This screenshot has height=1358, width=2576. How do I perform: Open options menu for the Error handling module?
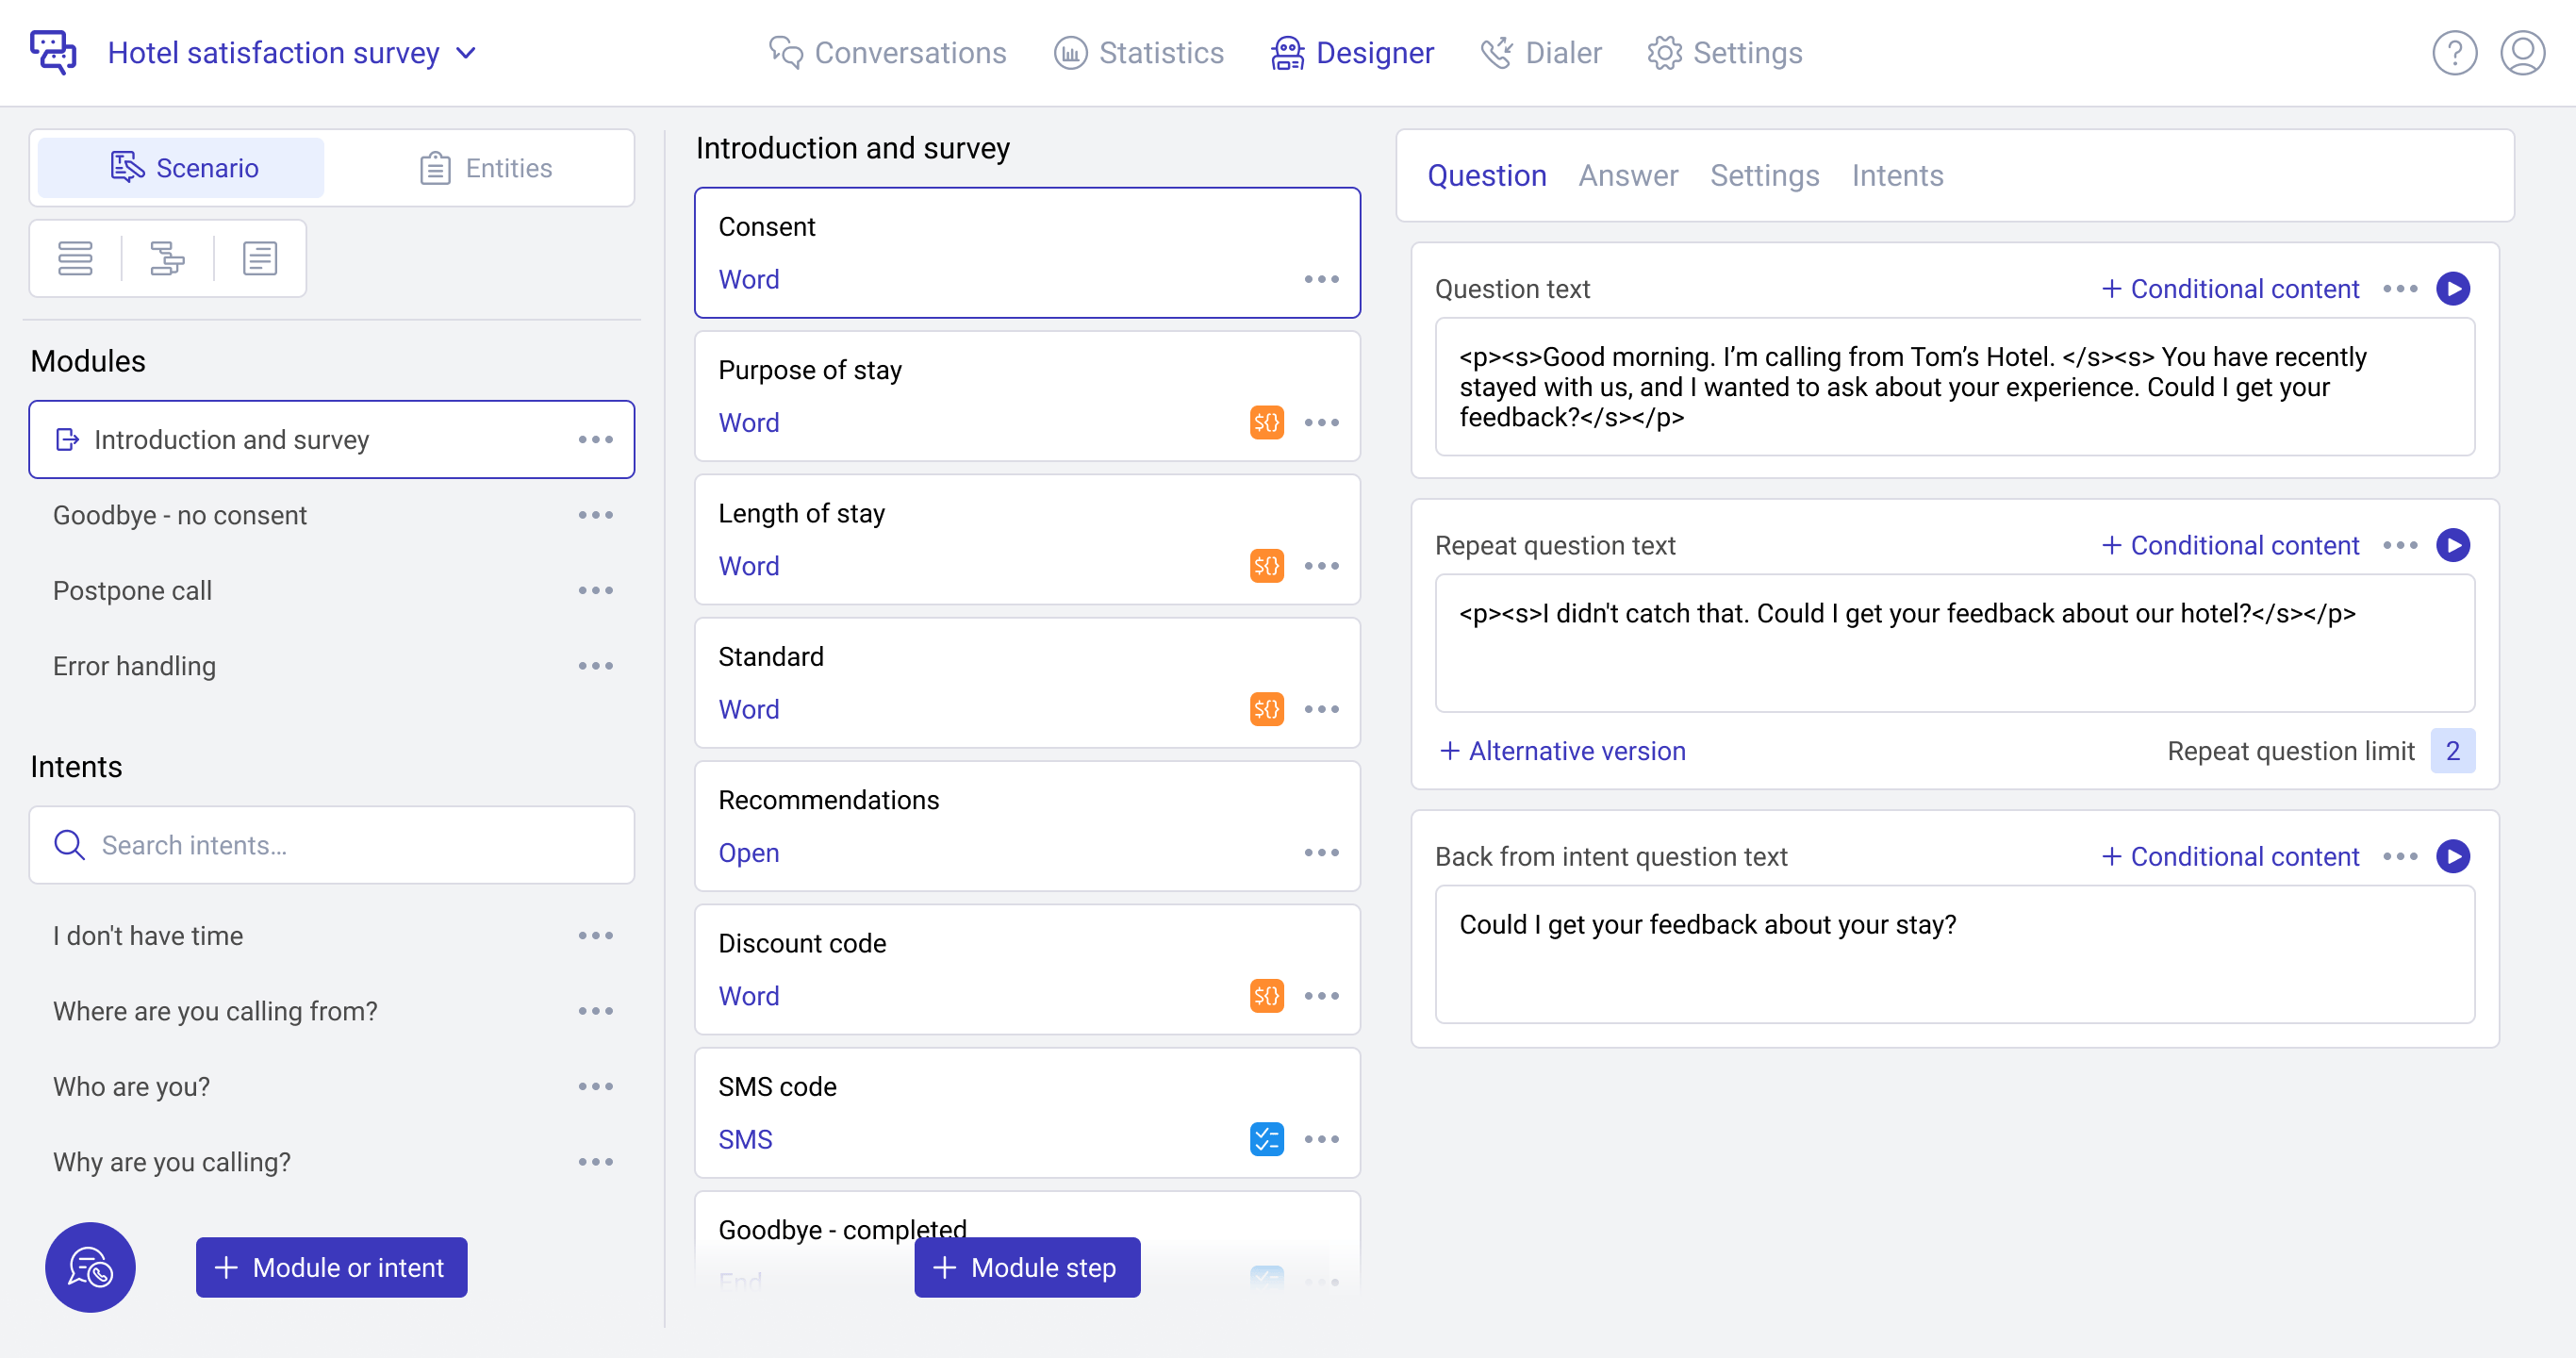(596, 665)
